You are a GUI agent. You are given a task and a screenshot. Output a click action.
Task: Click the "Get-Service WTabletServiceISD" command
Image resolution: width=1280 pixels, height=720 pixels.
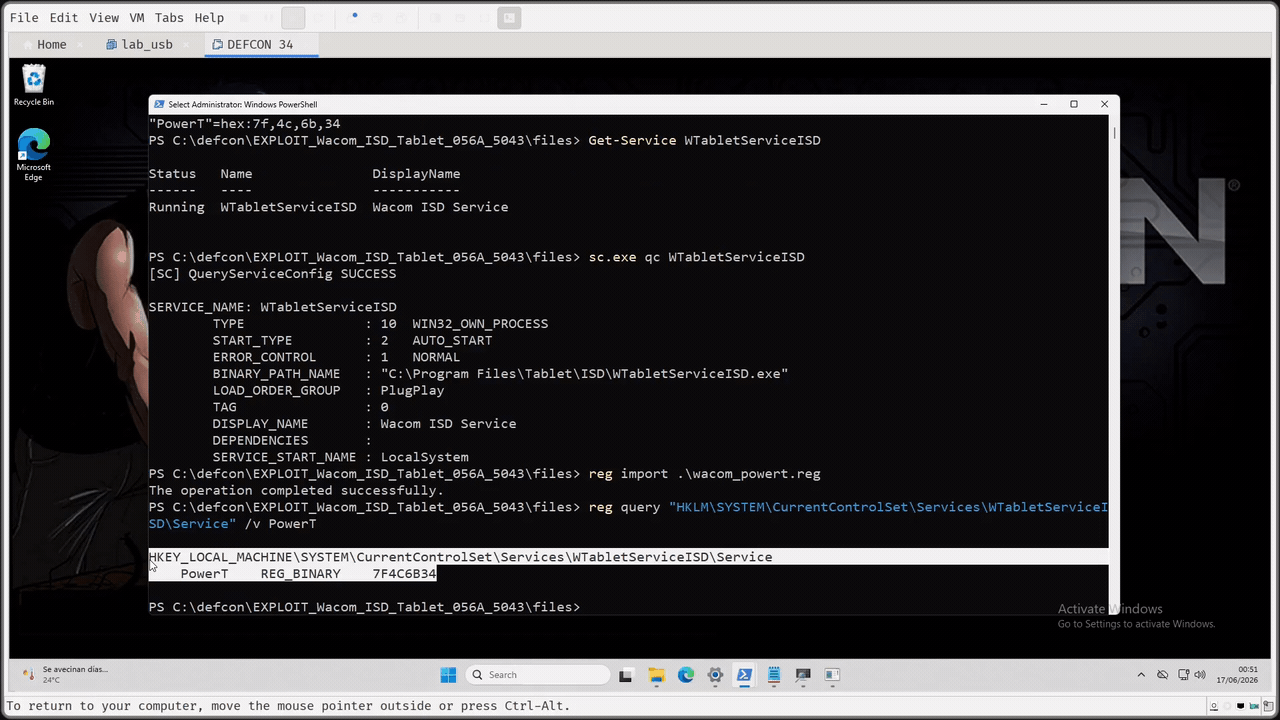[704, 140]
